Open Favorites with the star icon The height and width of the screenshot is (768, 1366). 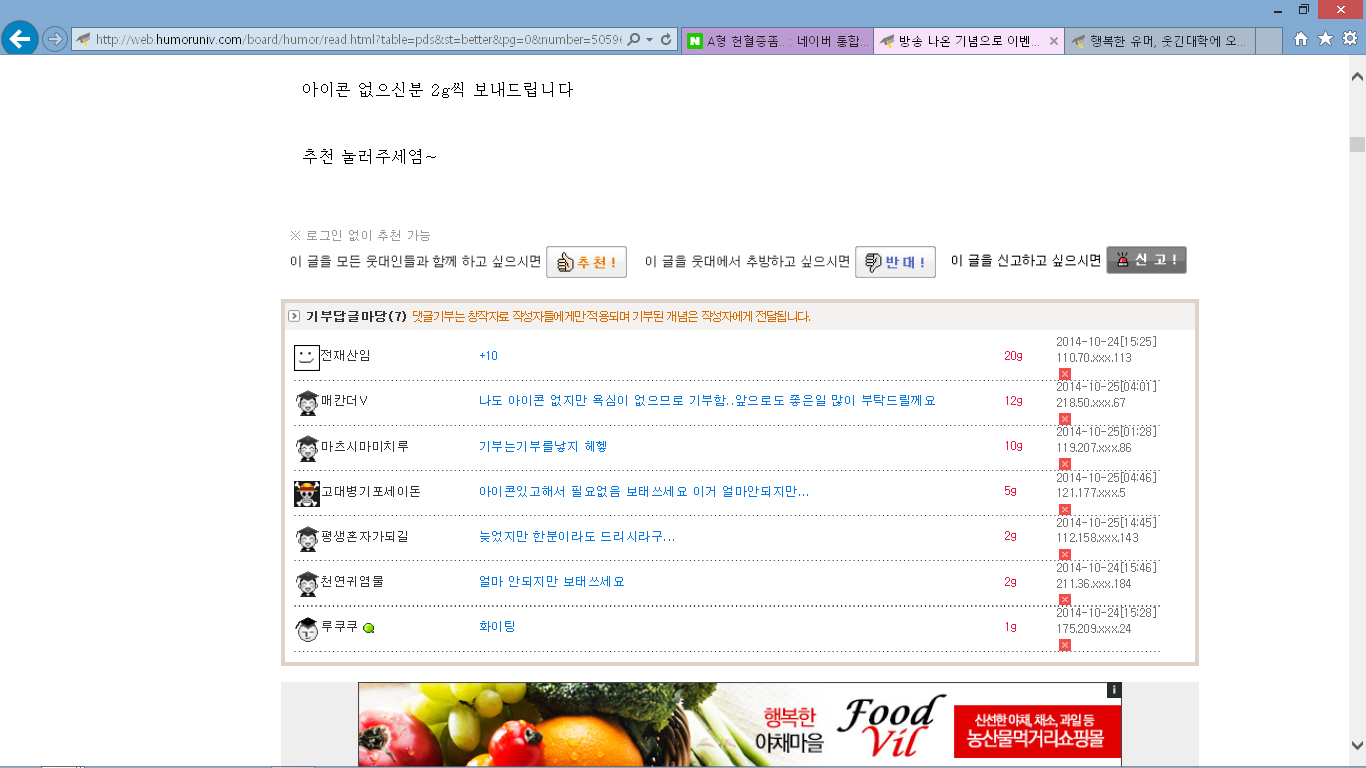pos(1325,39)
